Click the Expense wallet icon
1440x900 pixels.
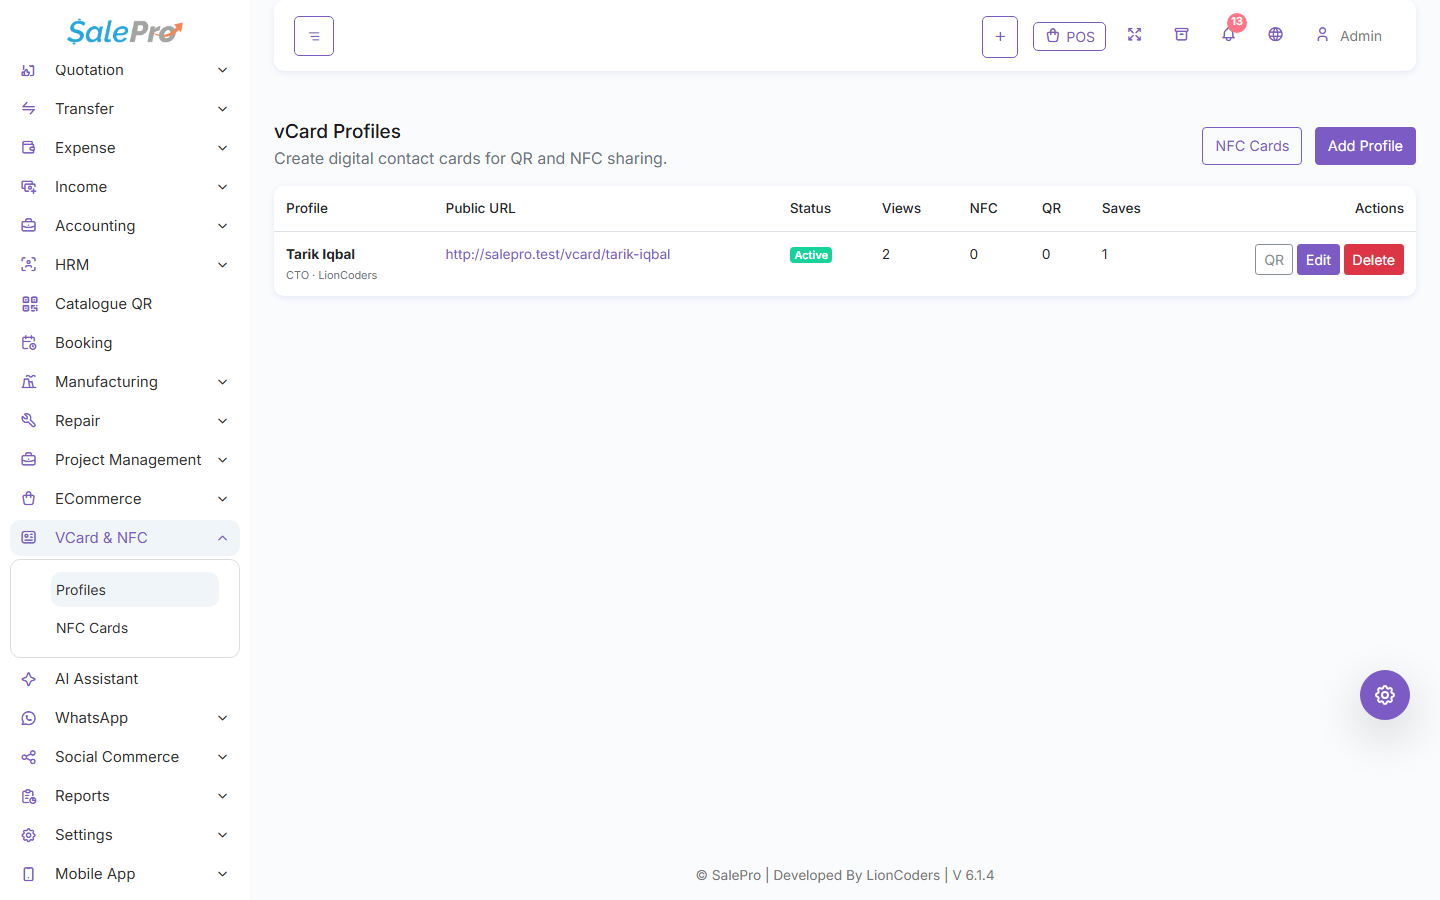[29, 148]
